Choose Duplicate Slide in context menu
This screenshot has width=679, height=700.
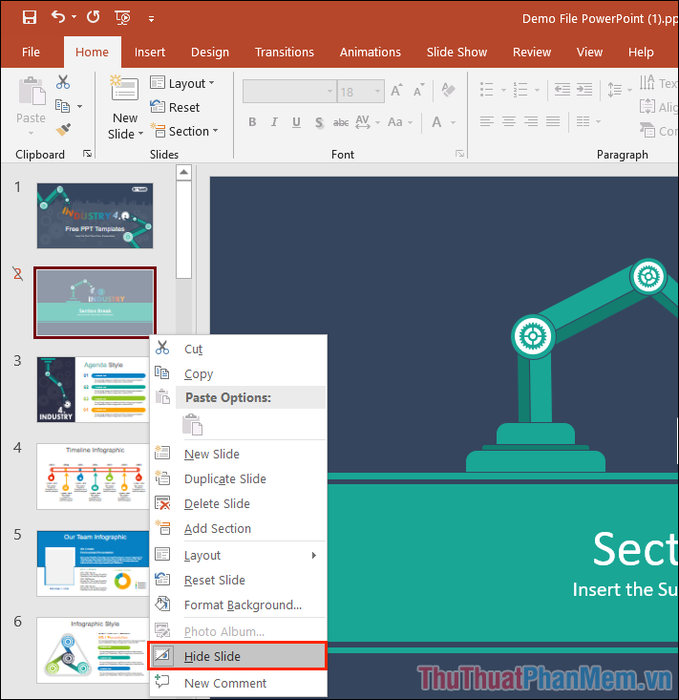click(x=238, y=479)
